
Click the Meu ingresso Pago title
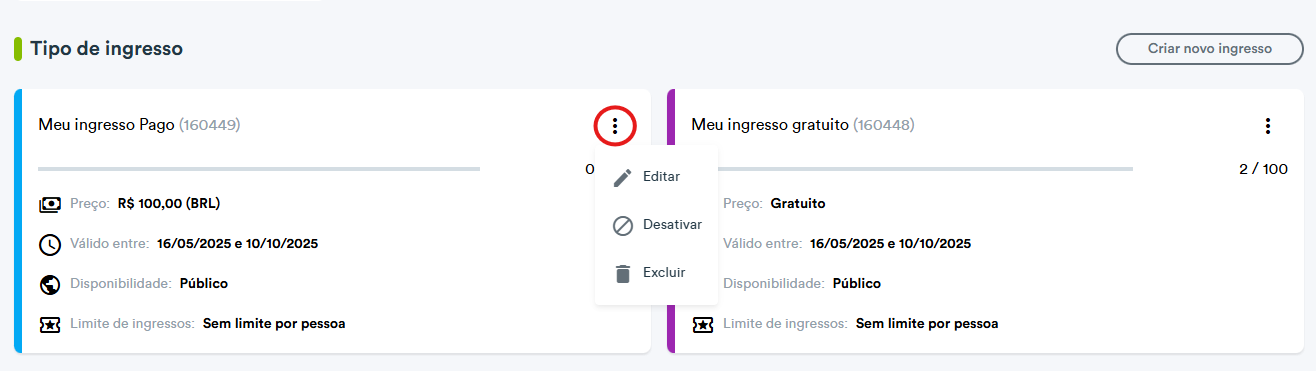[107, 125]
